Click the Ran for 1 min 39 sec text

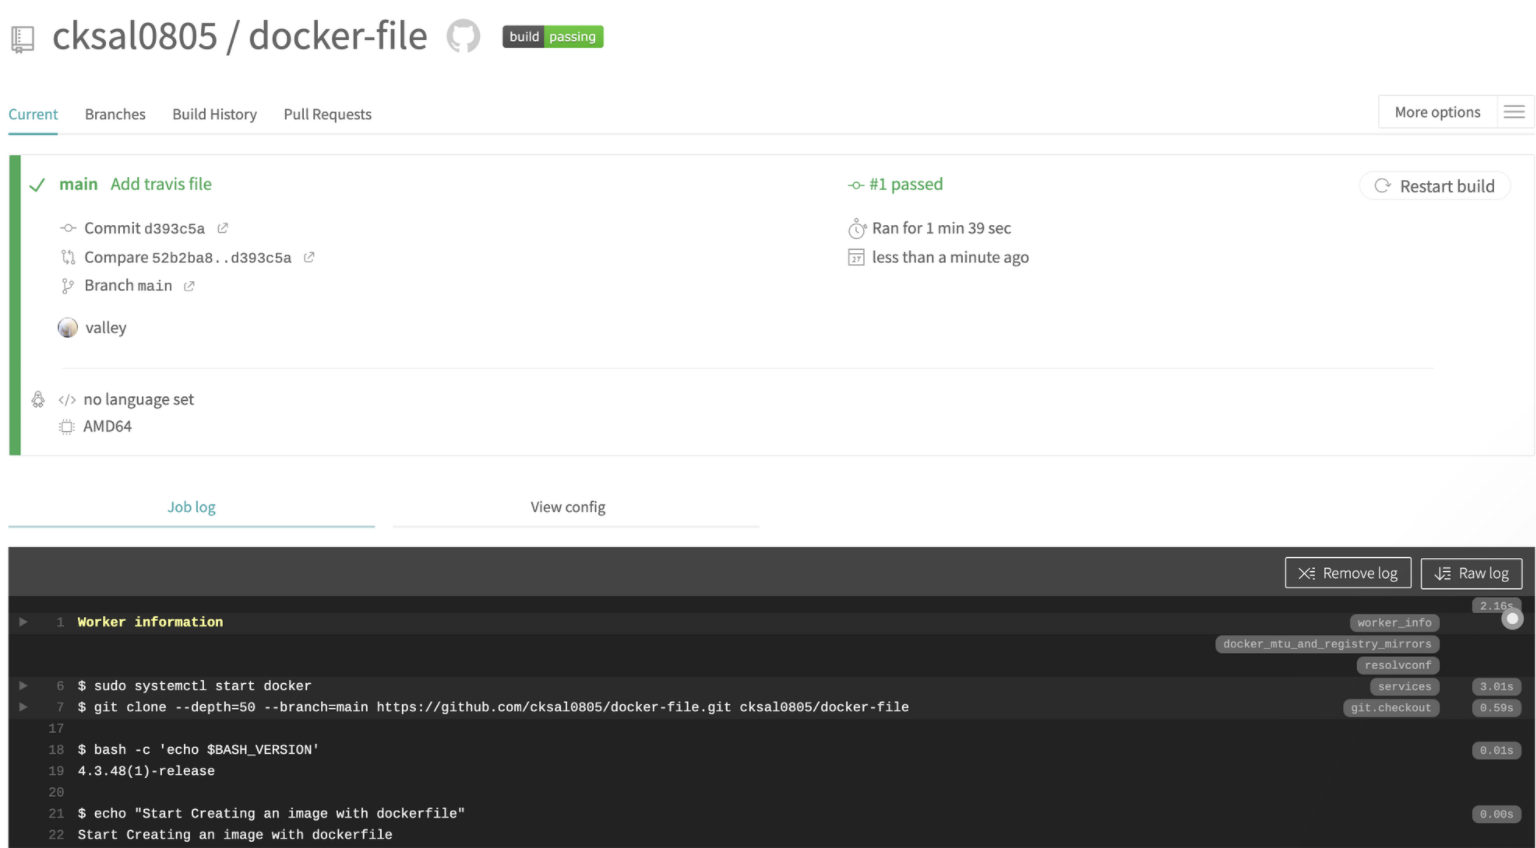[941, 228]
